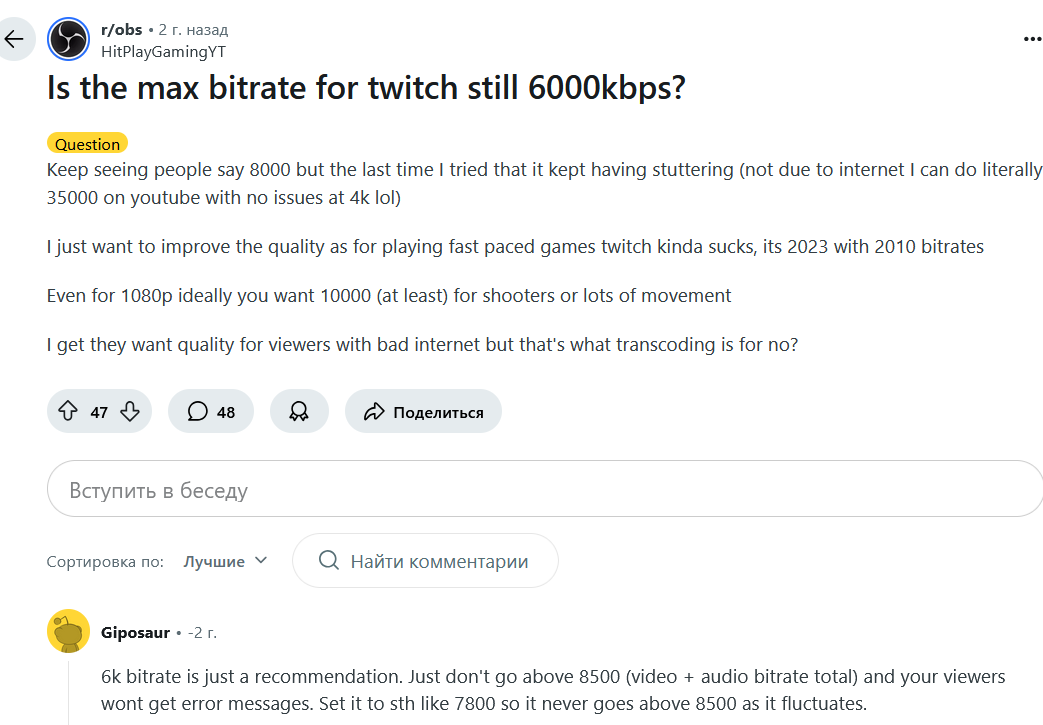The height and width of the screenshot is (725, 1043).
Task: Collapse Giposaur's comment thread line
Action: [x=69, y=693]
